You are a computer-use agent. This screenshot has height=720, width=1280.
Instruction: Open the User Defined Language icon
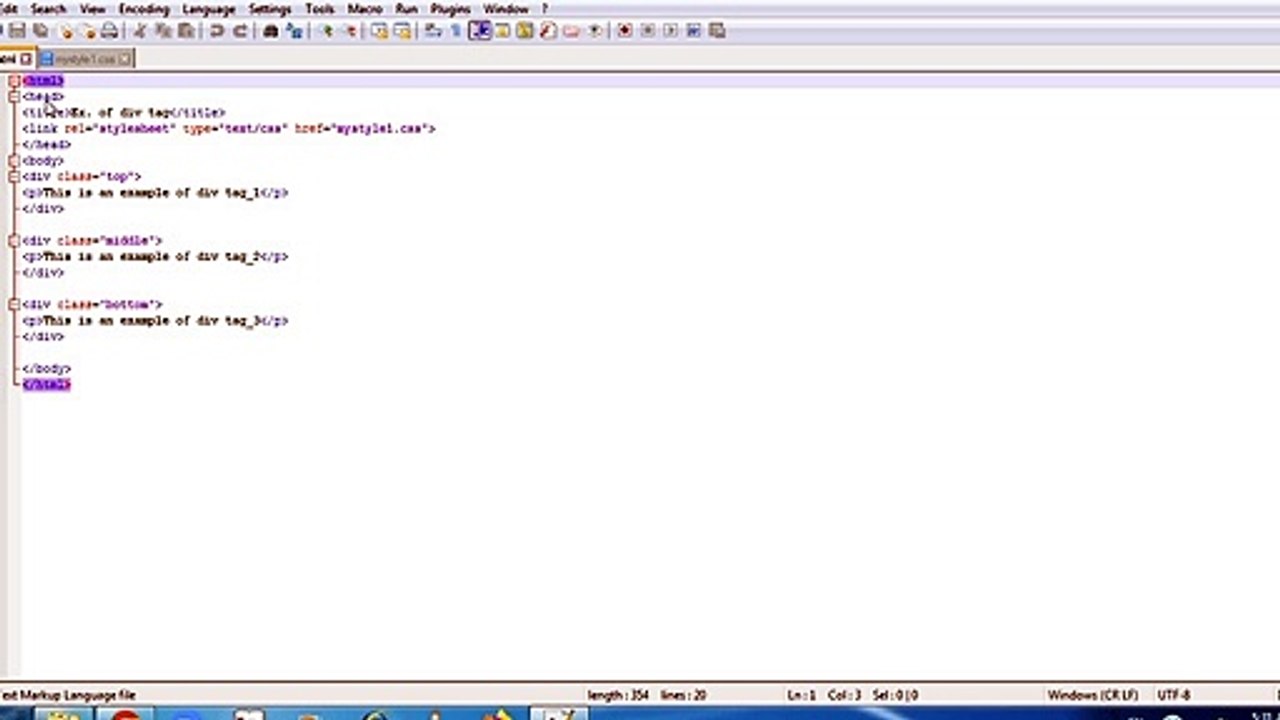[502, 31]
